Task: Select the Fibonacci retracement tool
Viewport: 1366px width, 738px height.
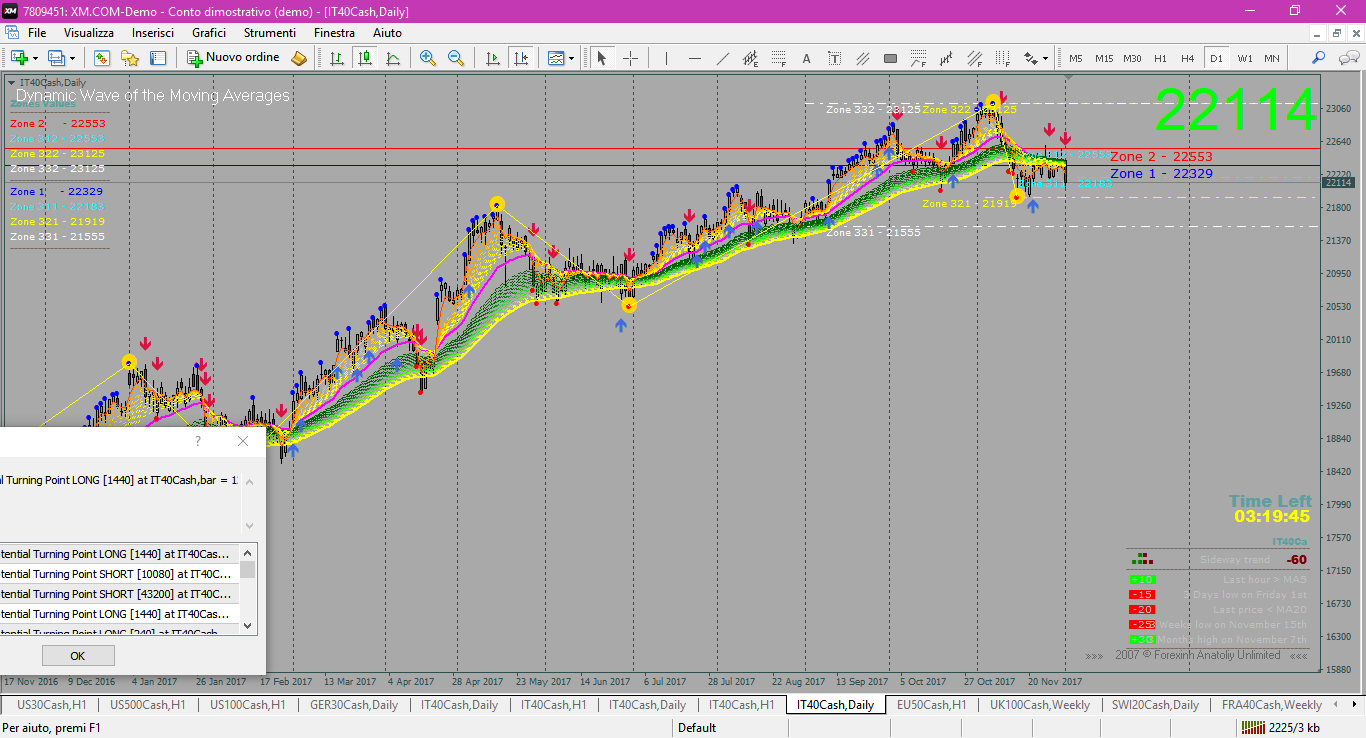Action: 778,58
